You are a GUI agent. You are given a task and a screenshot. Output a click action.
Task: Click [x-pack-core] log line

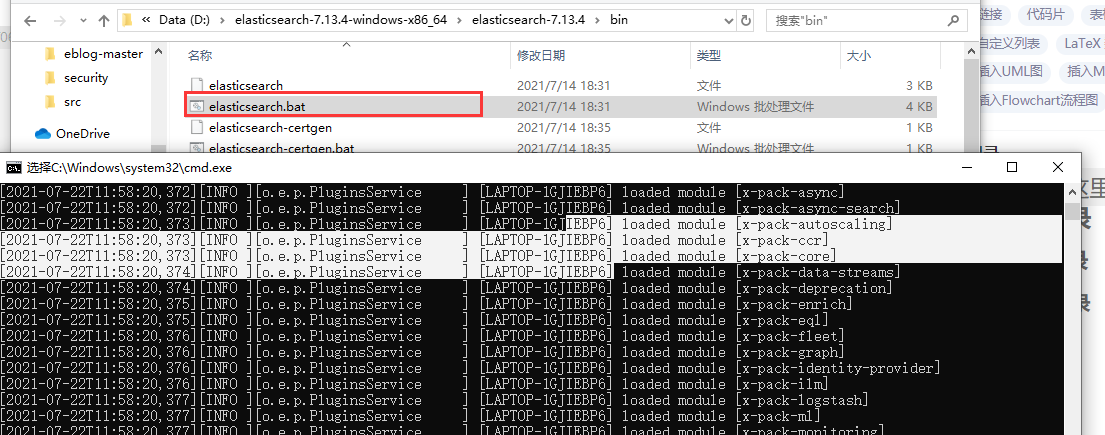pos(786,256)
